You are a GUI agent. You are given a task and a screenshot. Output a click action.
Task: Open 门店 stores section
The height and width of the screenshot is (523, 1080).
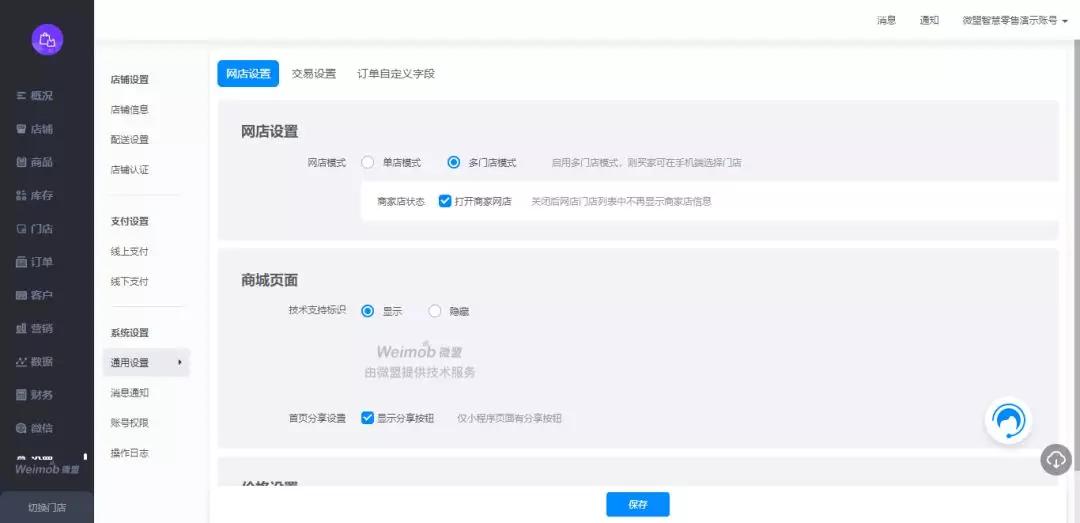[x=34, y=229]
